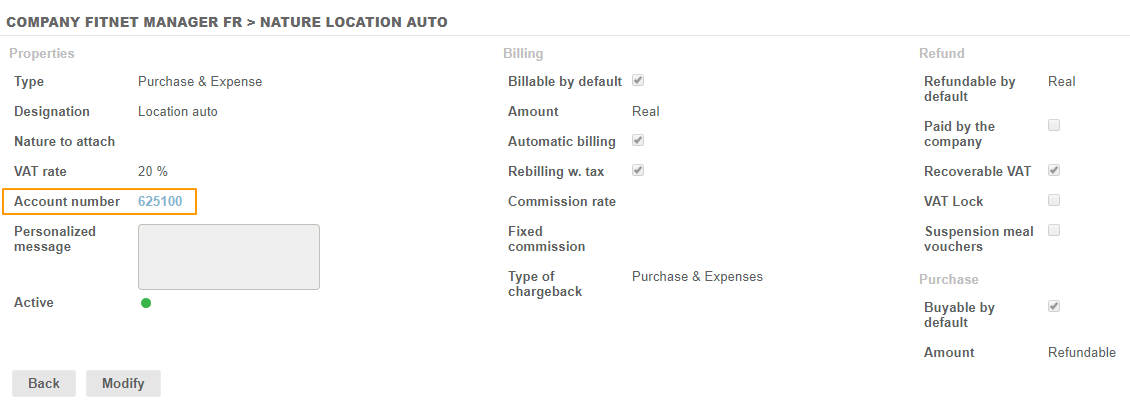Viewport: 1130px width, 403px height.
Task: Click inside the Personalized message box
Action: click(x=228, y=257)
